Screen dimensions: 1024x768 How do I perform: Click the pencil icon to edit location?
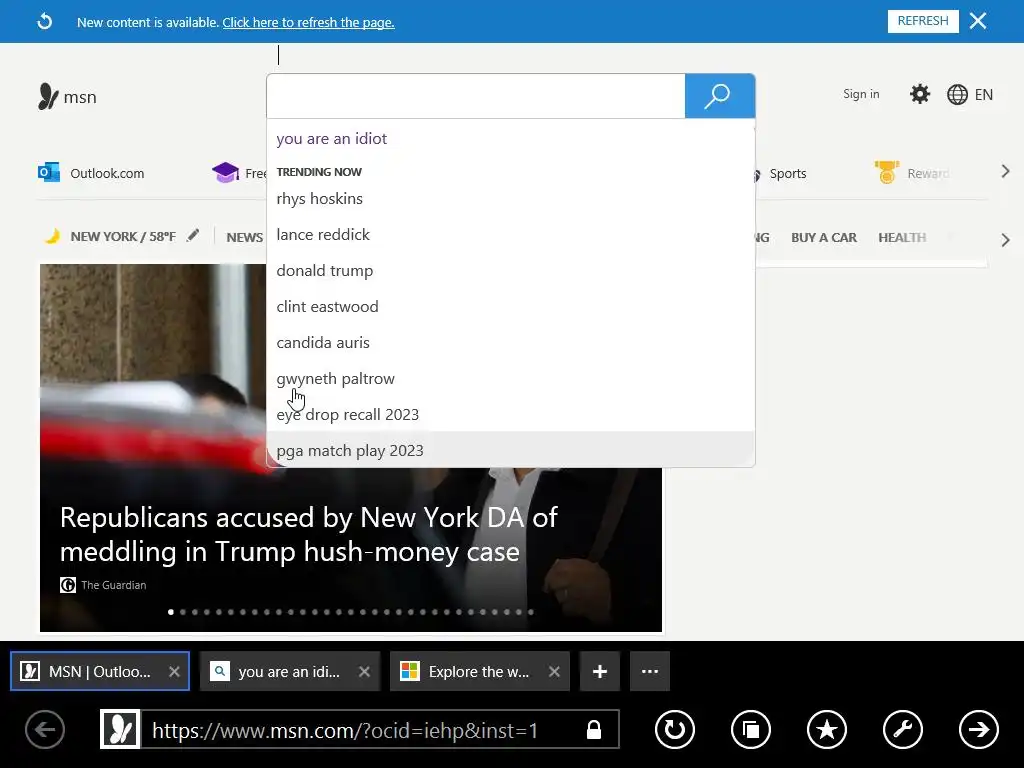(x=192, y=236)
